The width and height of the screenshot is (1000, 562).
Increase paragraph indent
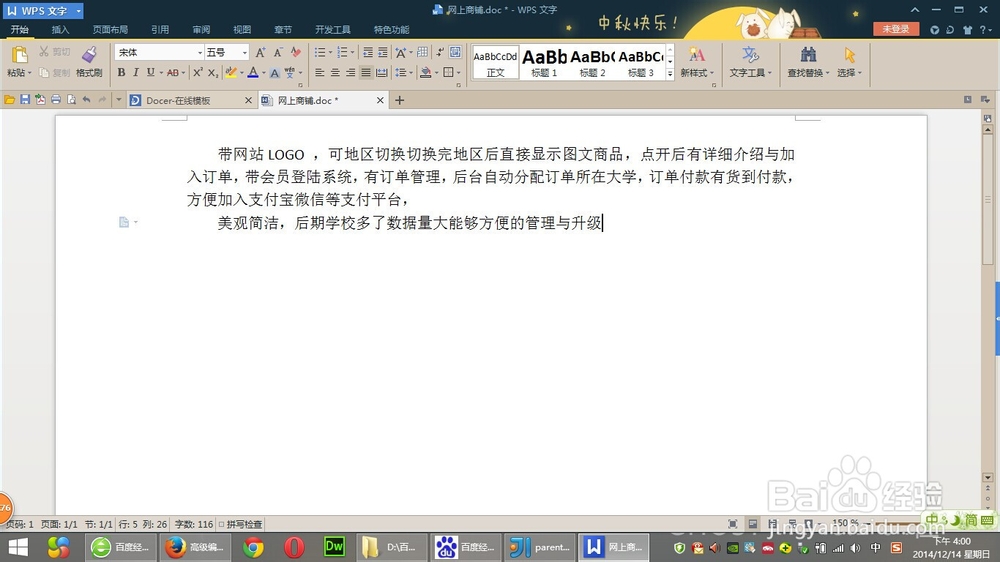383,52
